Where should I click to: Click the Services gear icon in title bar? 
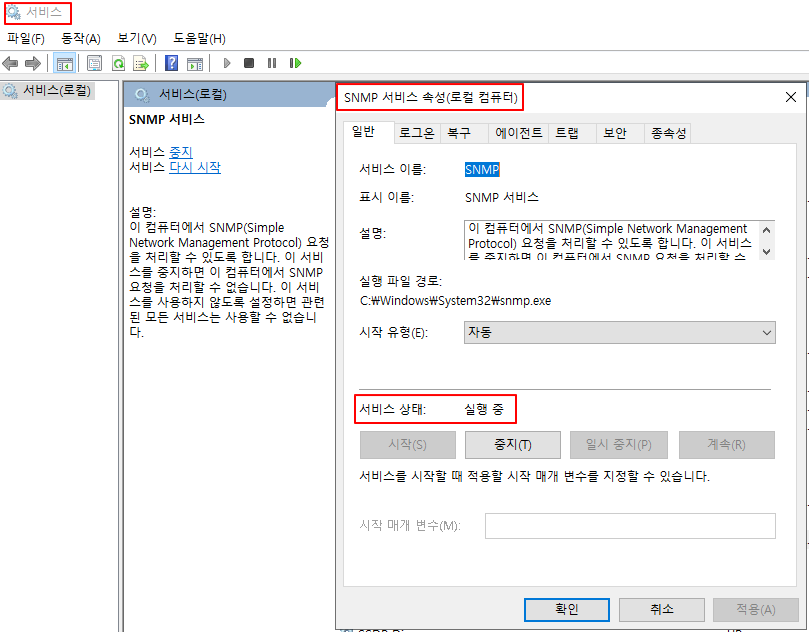pos(14,12)
